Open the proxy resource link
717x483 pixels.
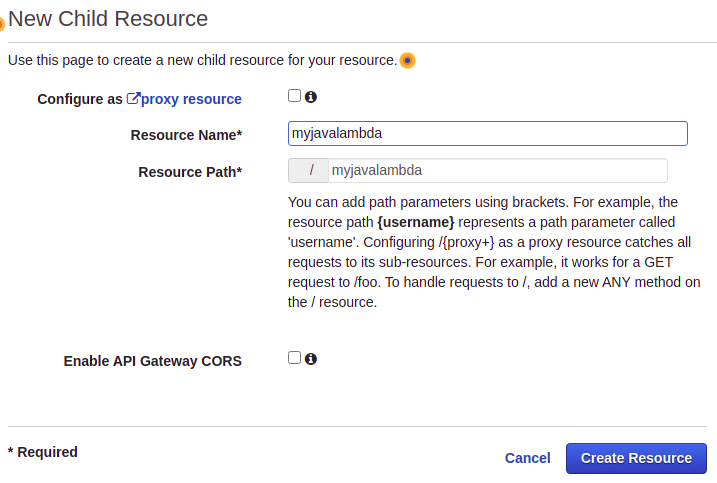[x=191, y=99]
